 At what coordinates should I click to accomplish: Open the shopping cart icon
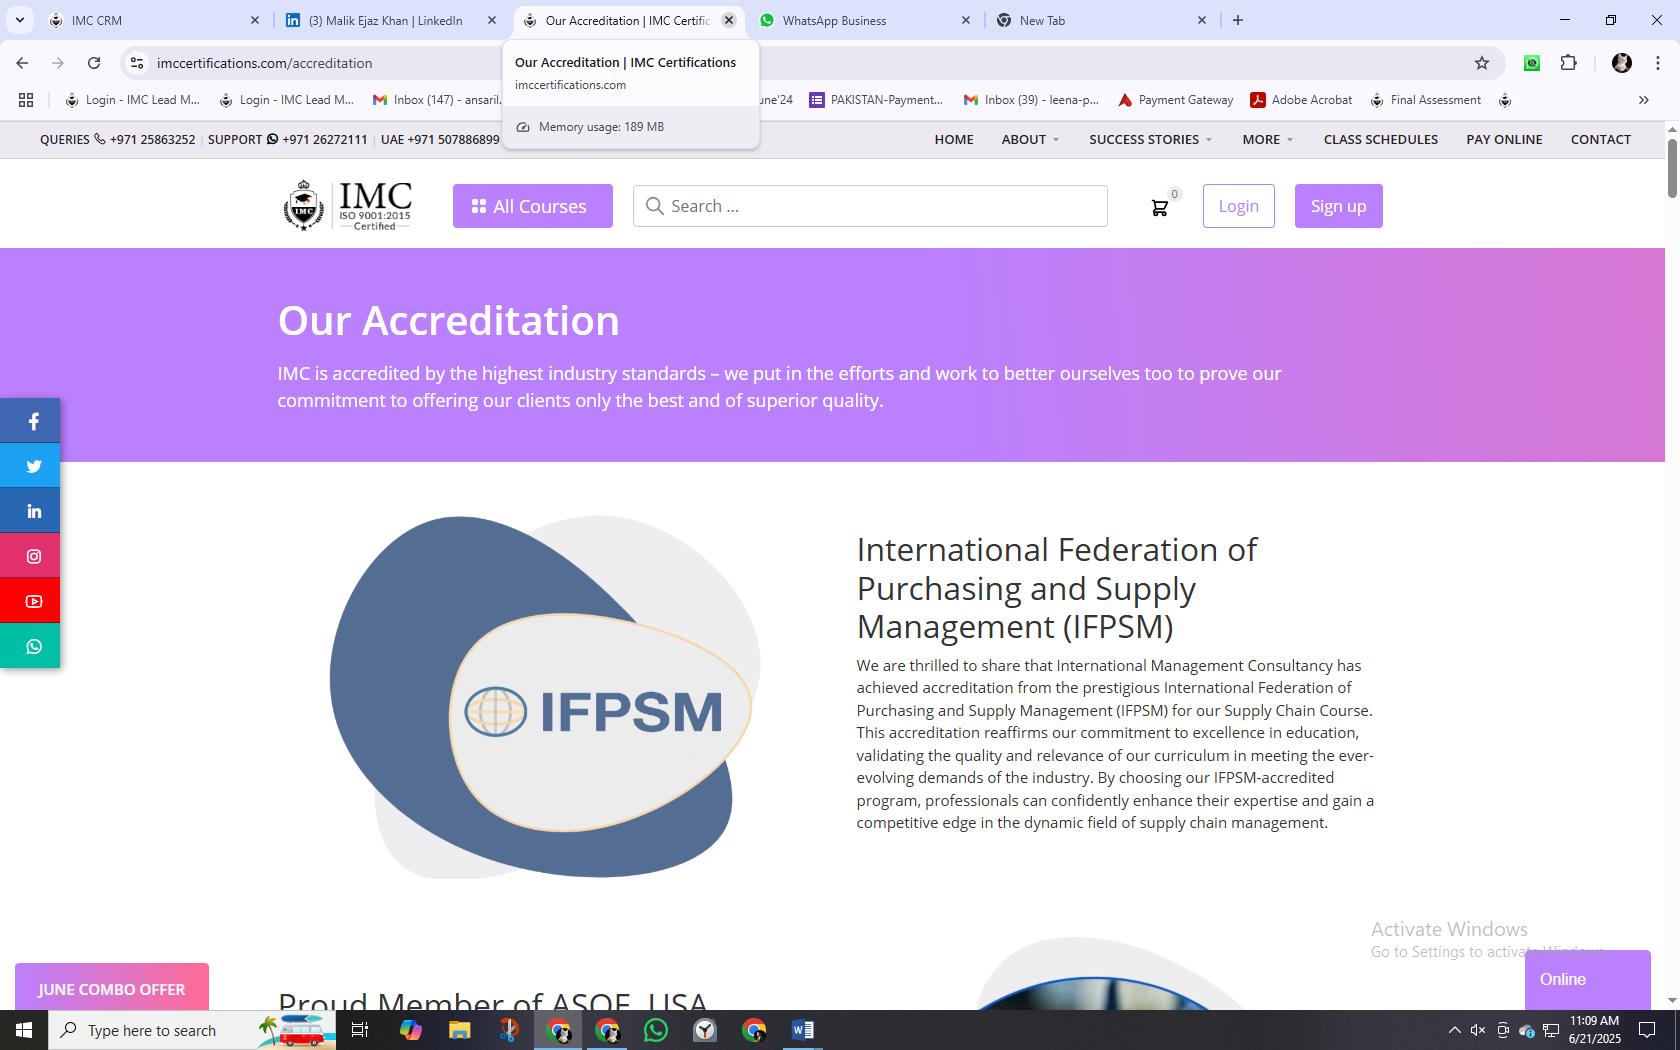pyautogui.click(x=1160, y=207)
